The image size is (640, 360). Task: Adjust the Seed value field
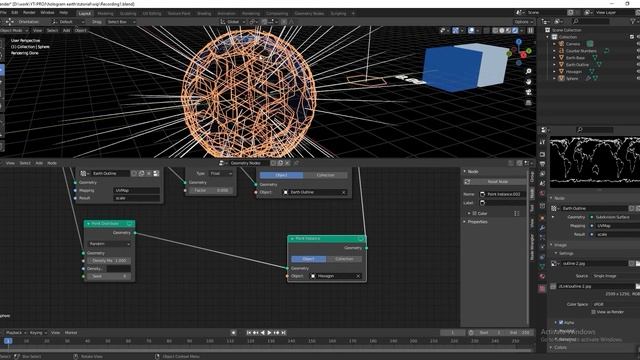click(x=109, y=276)
